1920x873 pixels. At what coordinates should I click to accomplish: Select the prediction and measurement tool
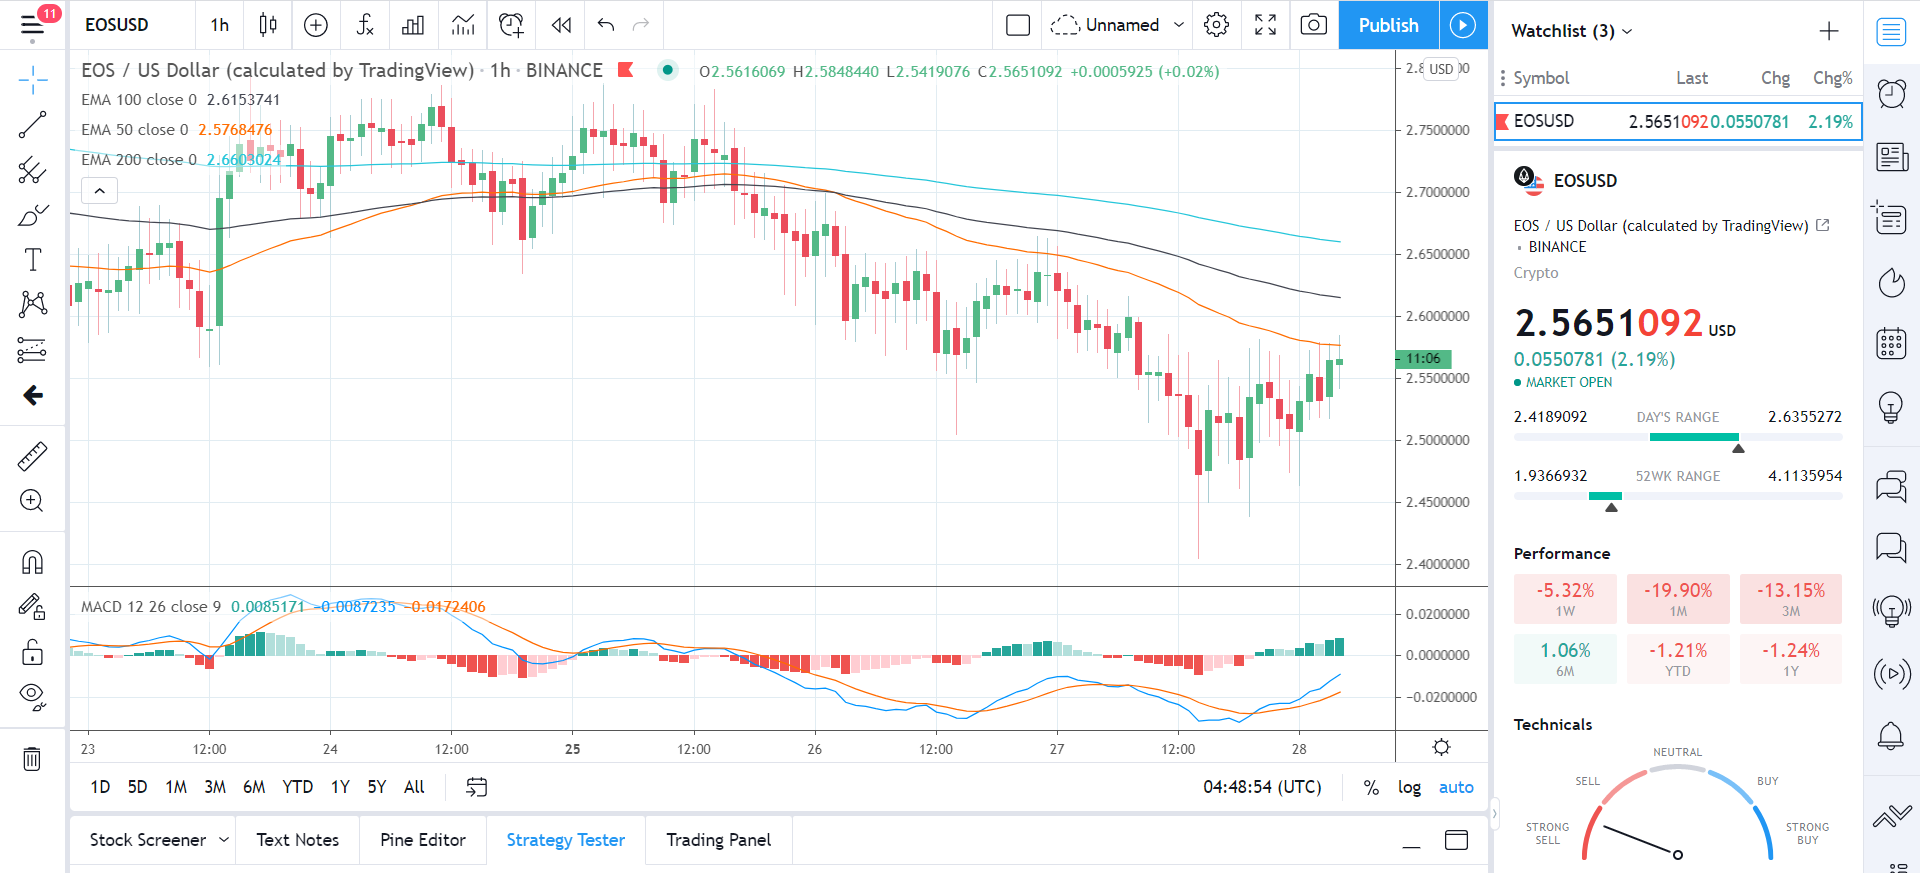click(x=32, y=349)
